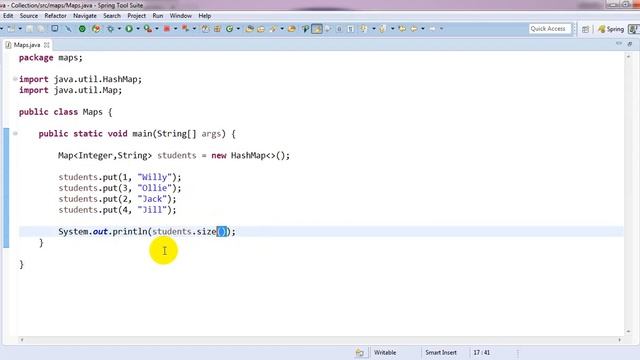Open the Search menu
The image size is (640, 360).
tap(111, 16)
